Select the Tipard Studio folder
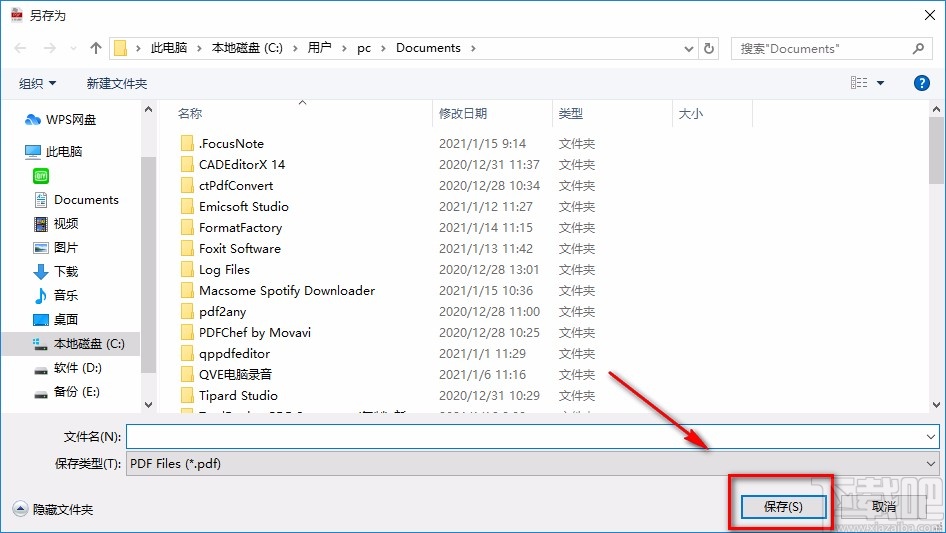 pyautogui.click(x=229, y=396)
